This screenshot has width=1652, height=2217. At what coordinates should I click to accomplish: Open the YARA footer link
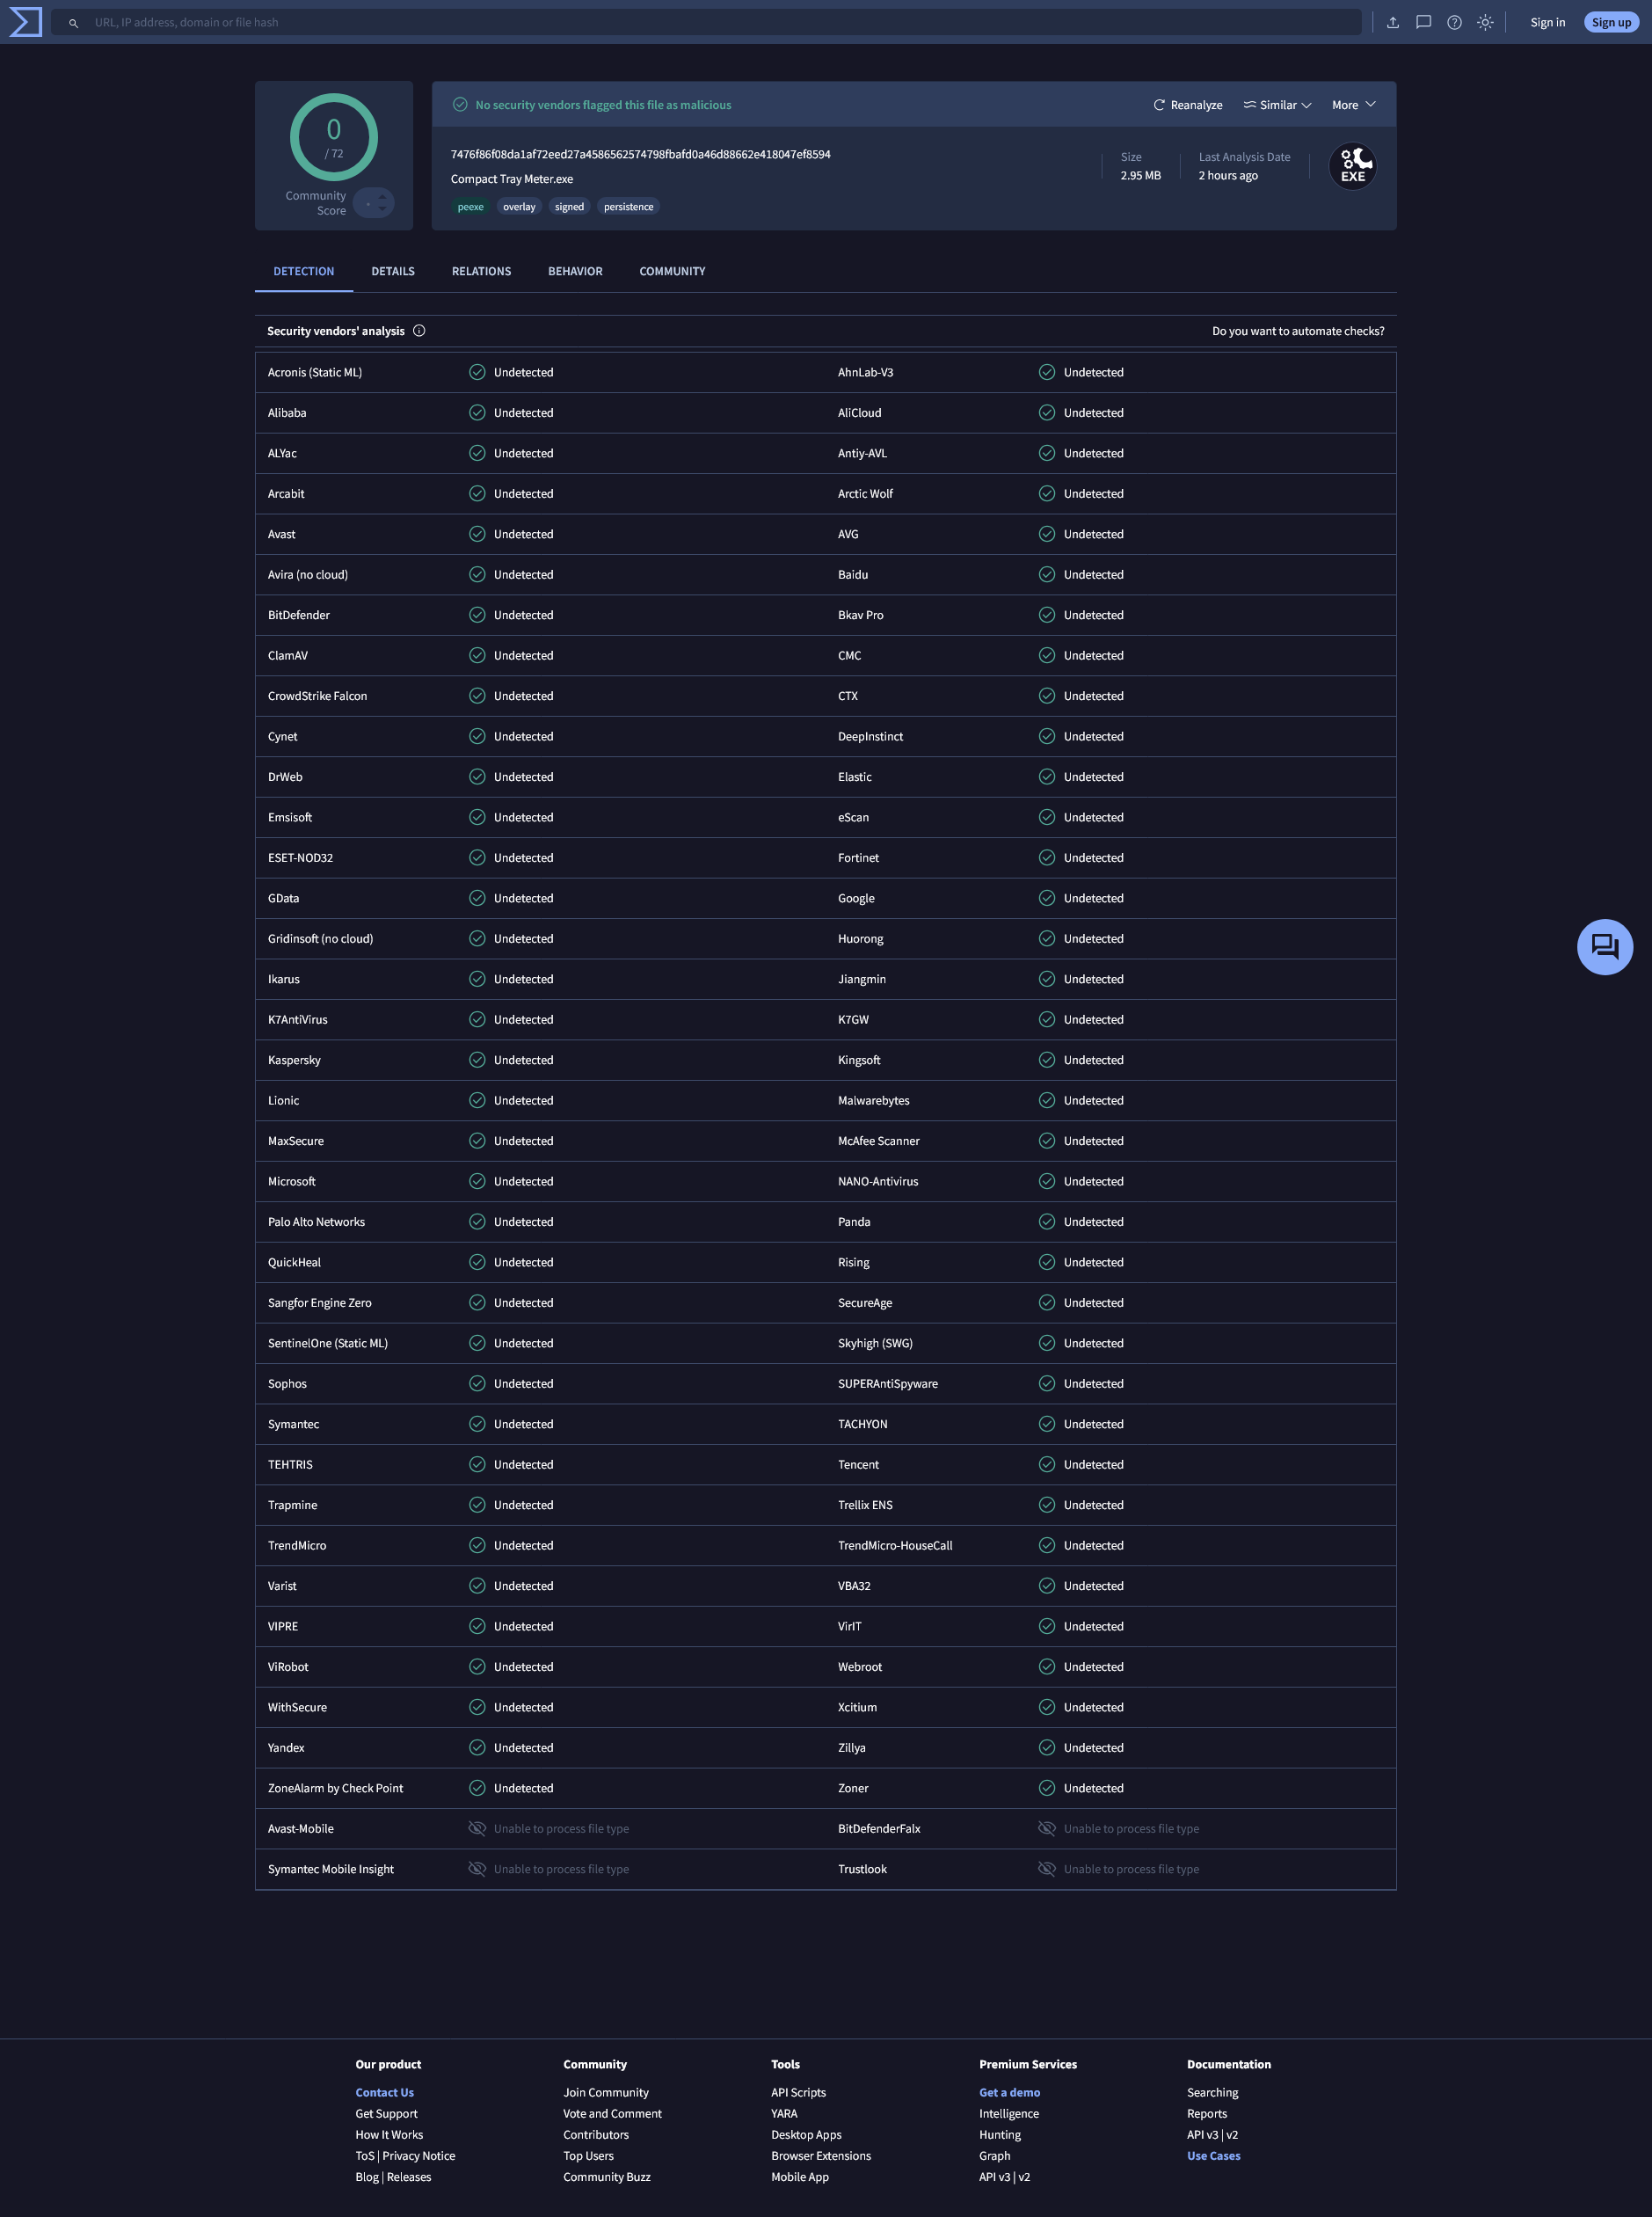[784, 2114]
